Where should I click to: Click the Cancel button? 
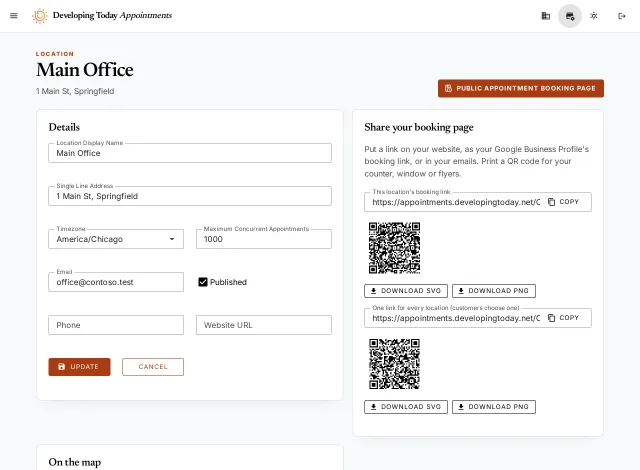pyautogui.click(x=153, y=367)
